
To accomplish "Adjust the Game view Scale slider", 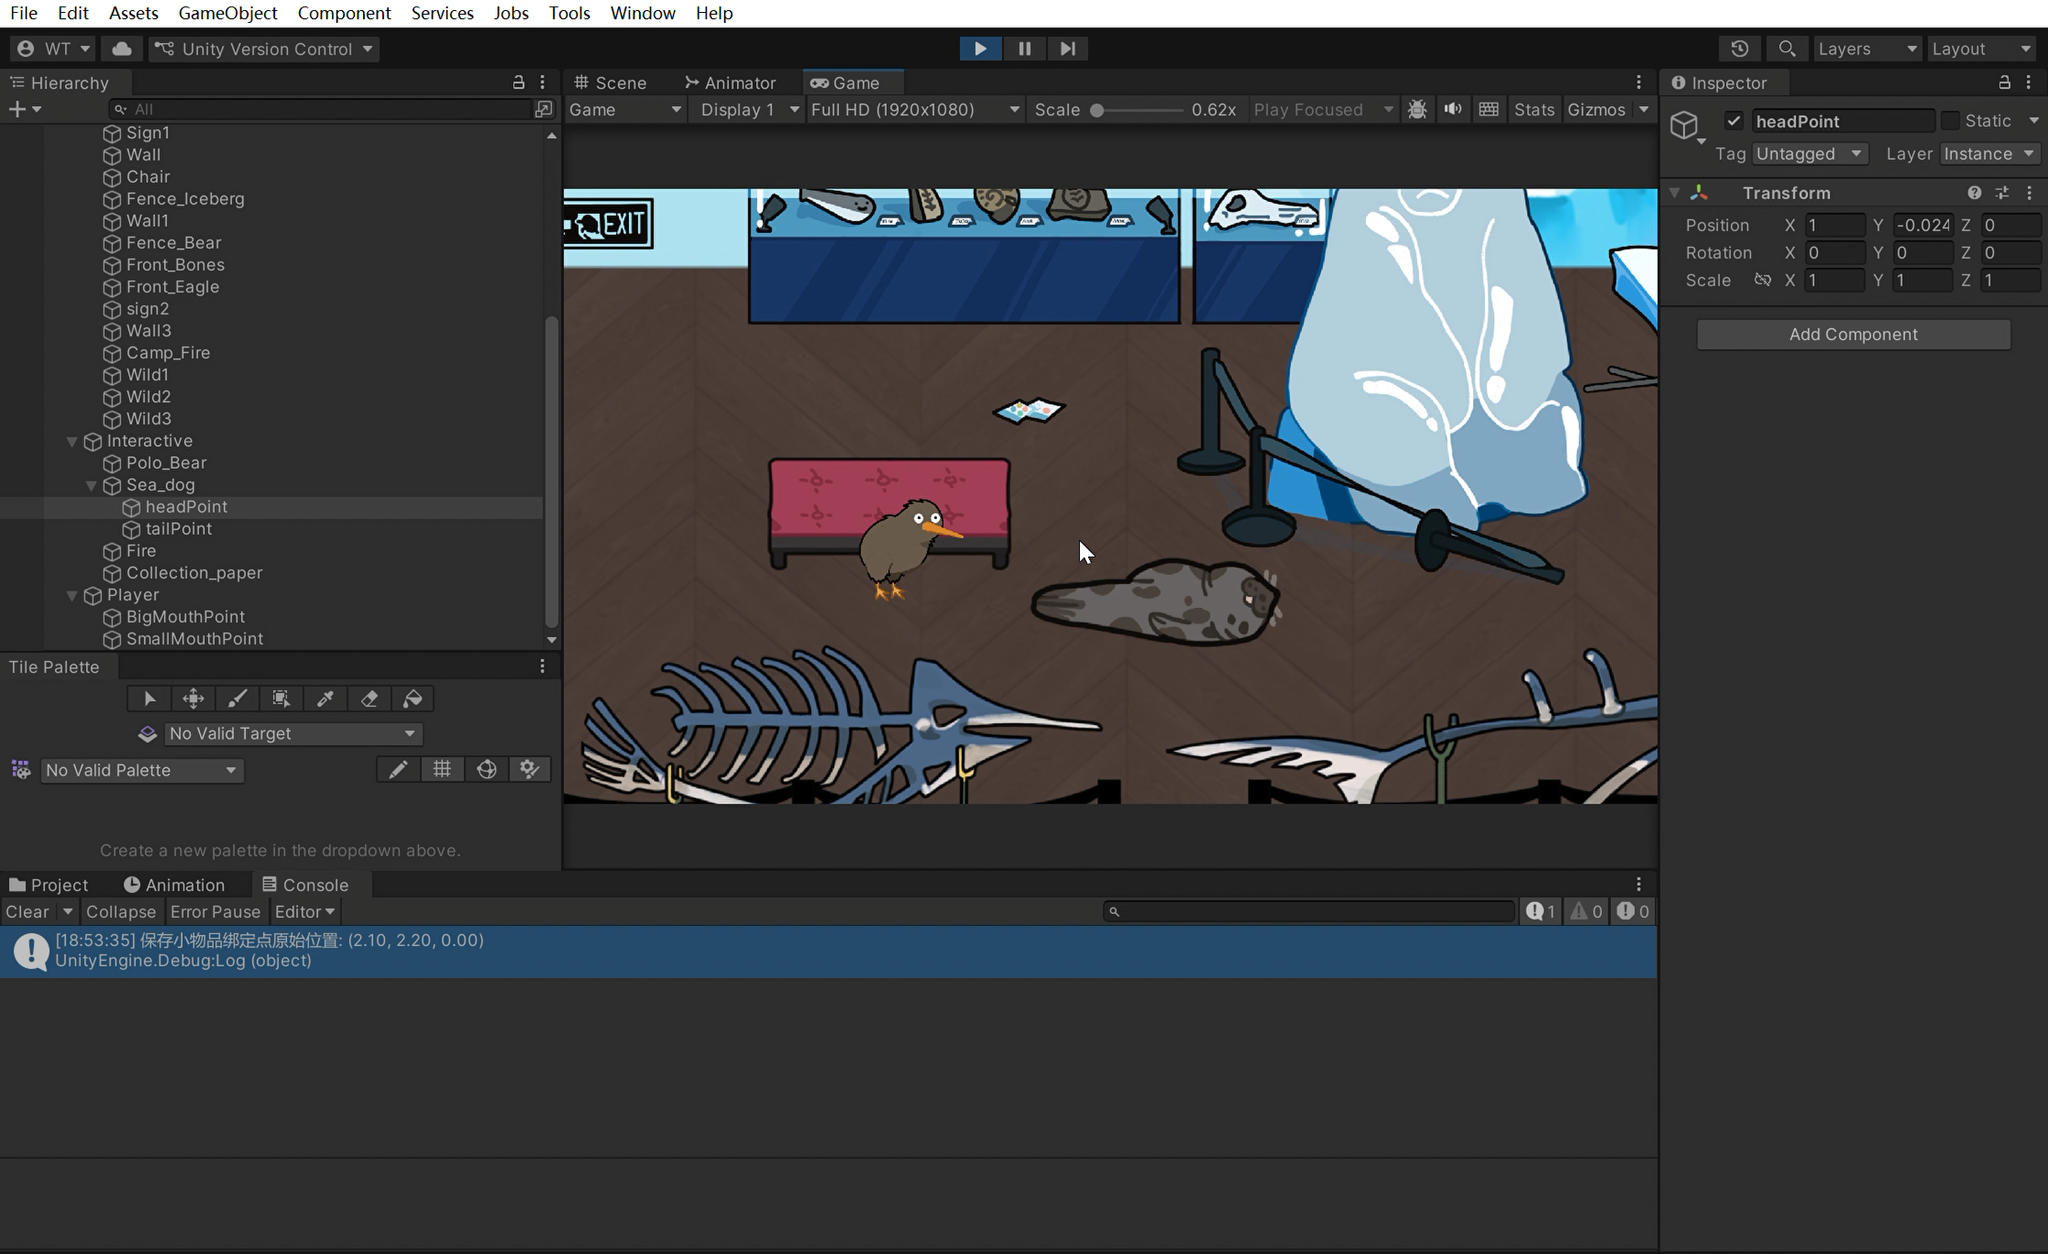I will pyautogui.click(x=1098, y=110).
